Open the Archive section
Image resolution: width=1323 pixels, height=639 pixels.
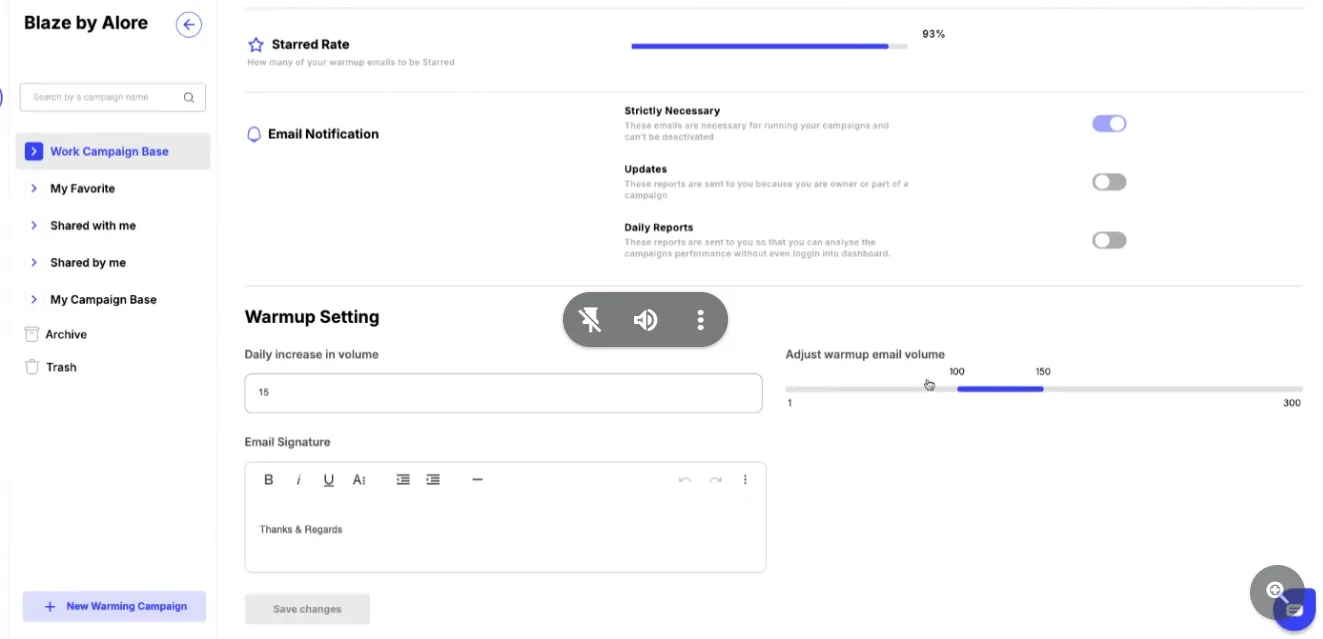pos(63,333)
